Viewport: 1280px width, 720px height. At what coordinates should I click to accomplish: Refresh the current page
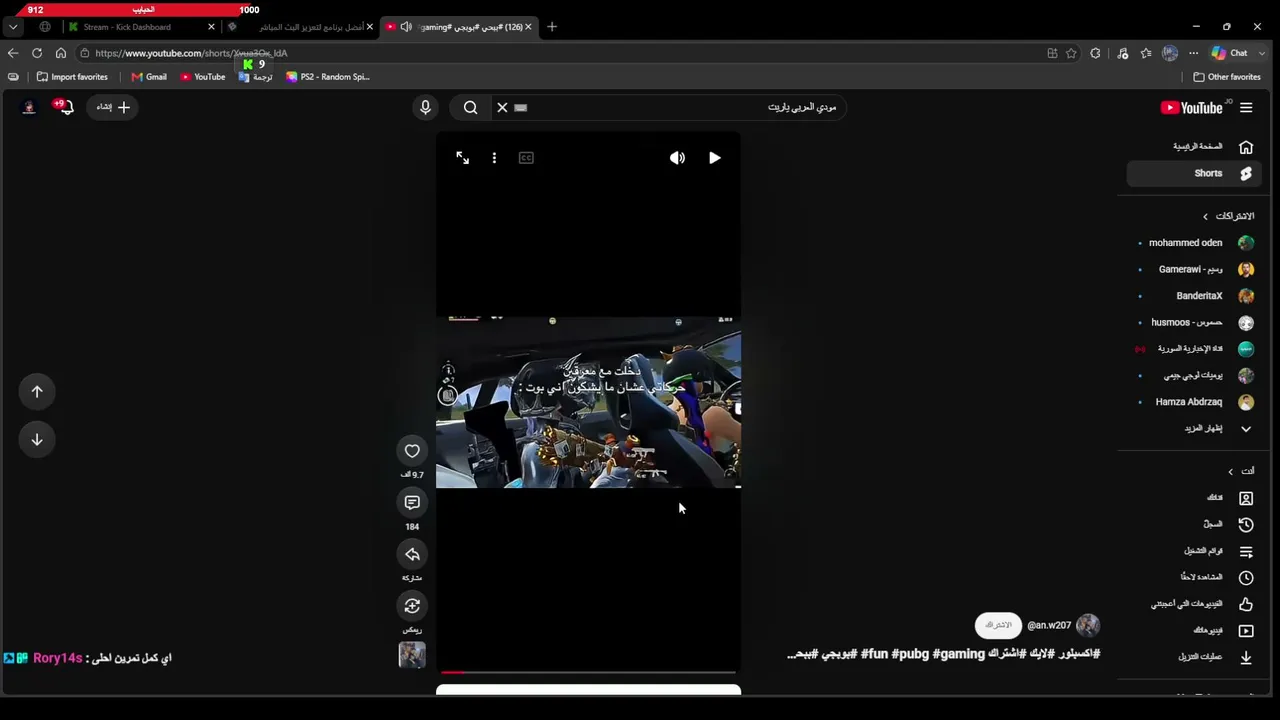[37, 53]
